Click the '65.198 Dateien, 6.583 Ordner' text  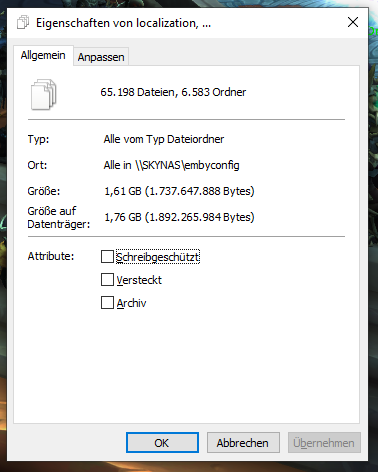[173, 92]
